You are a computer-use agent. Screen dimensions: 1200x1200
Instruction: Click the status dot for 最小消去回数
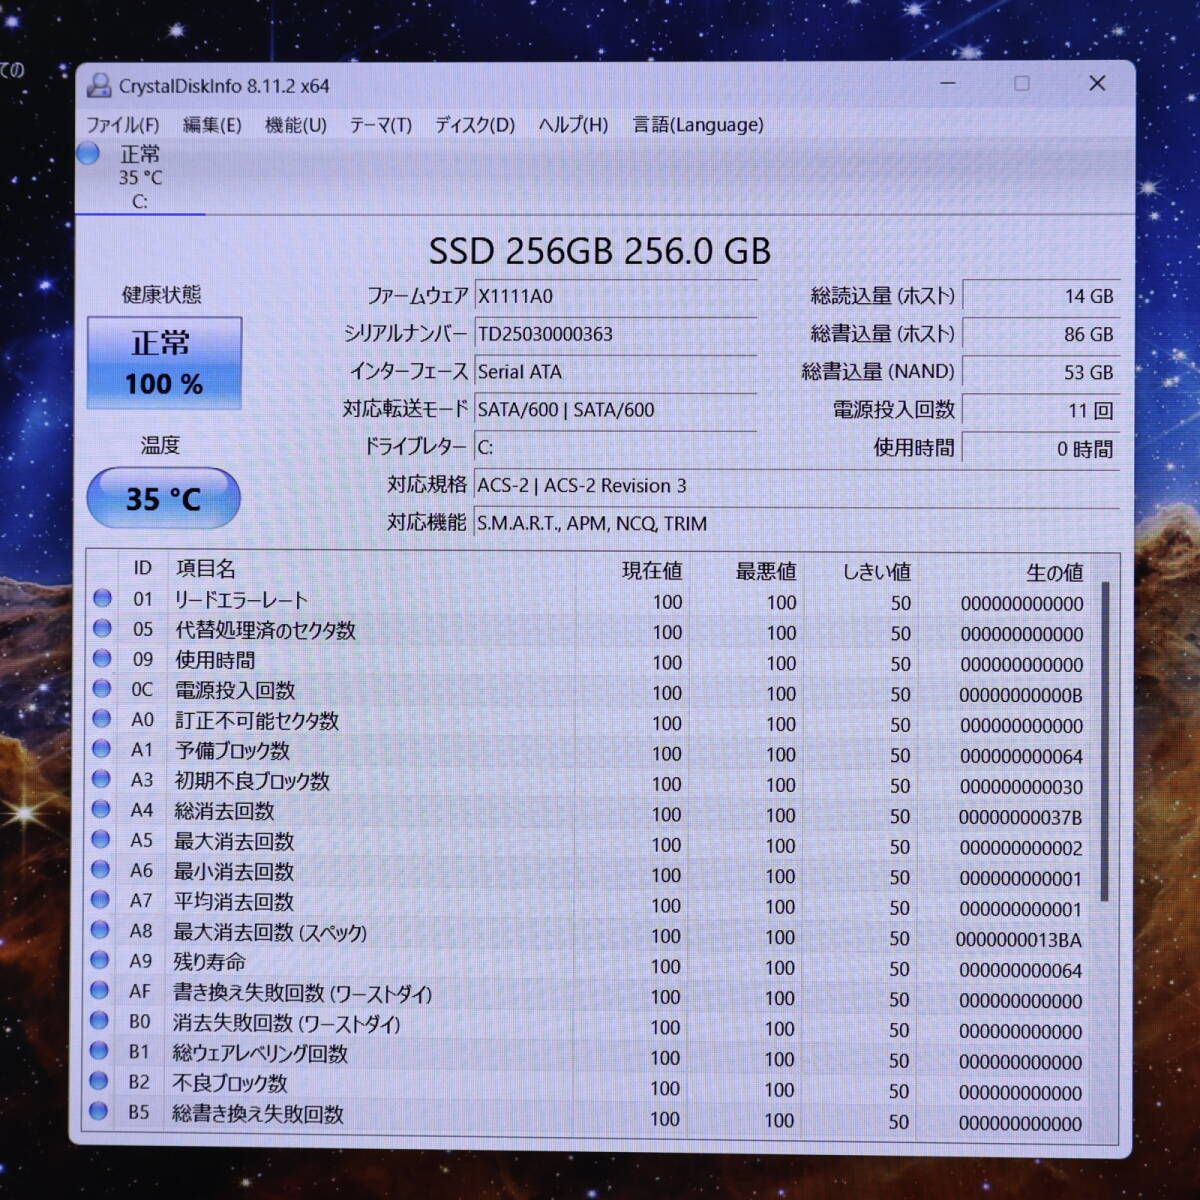[100, 869]
